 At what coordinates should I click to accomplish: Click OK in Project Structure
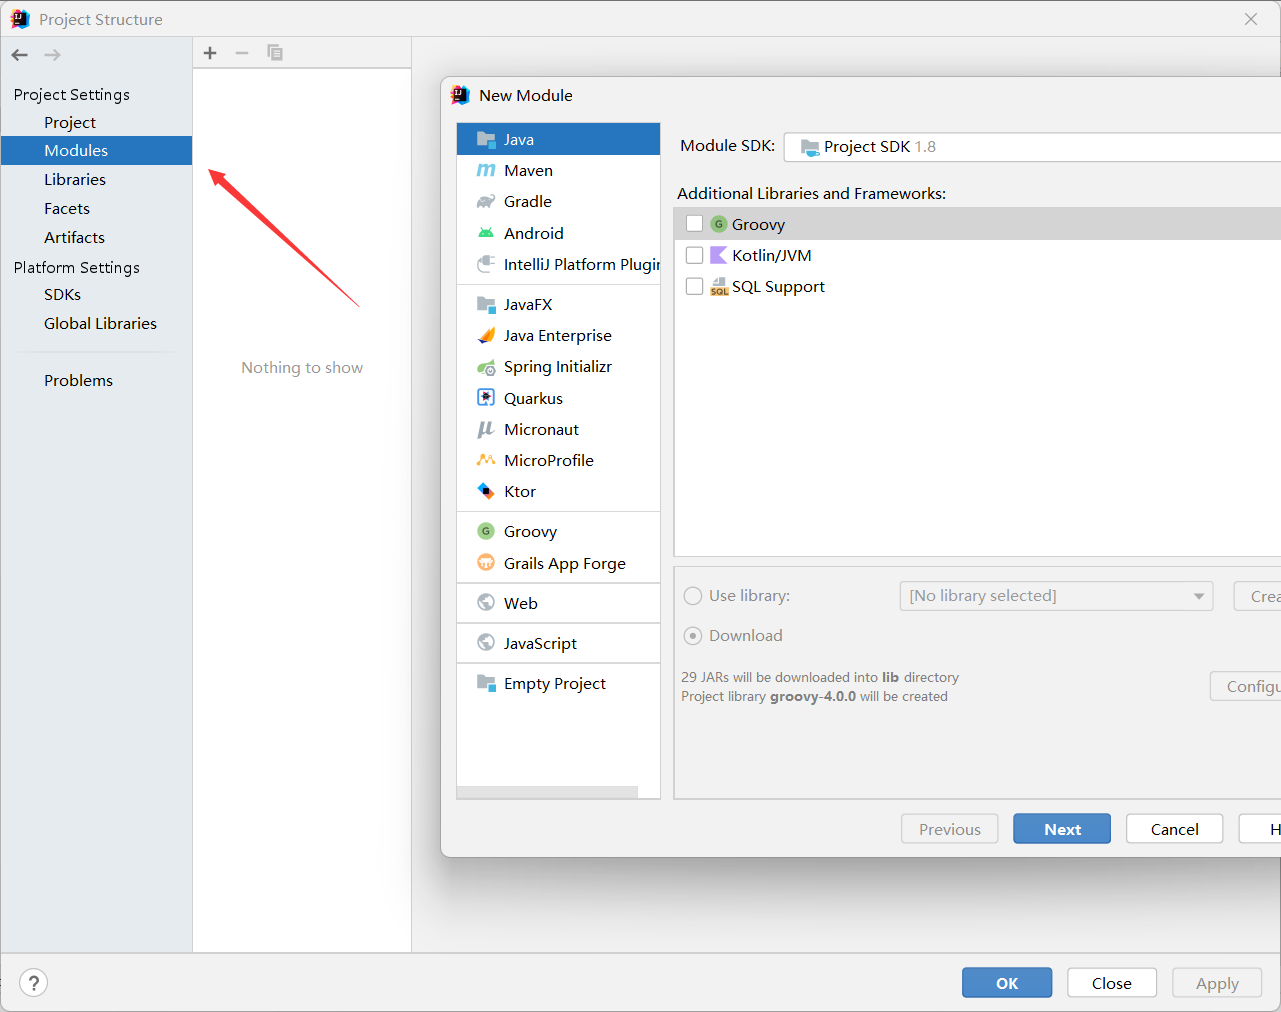1007,983
